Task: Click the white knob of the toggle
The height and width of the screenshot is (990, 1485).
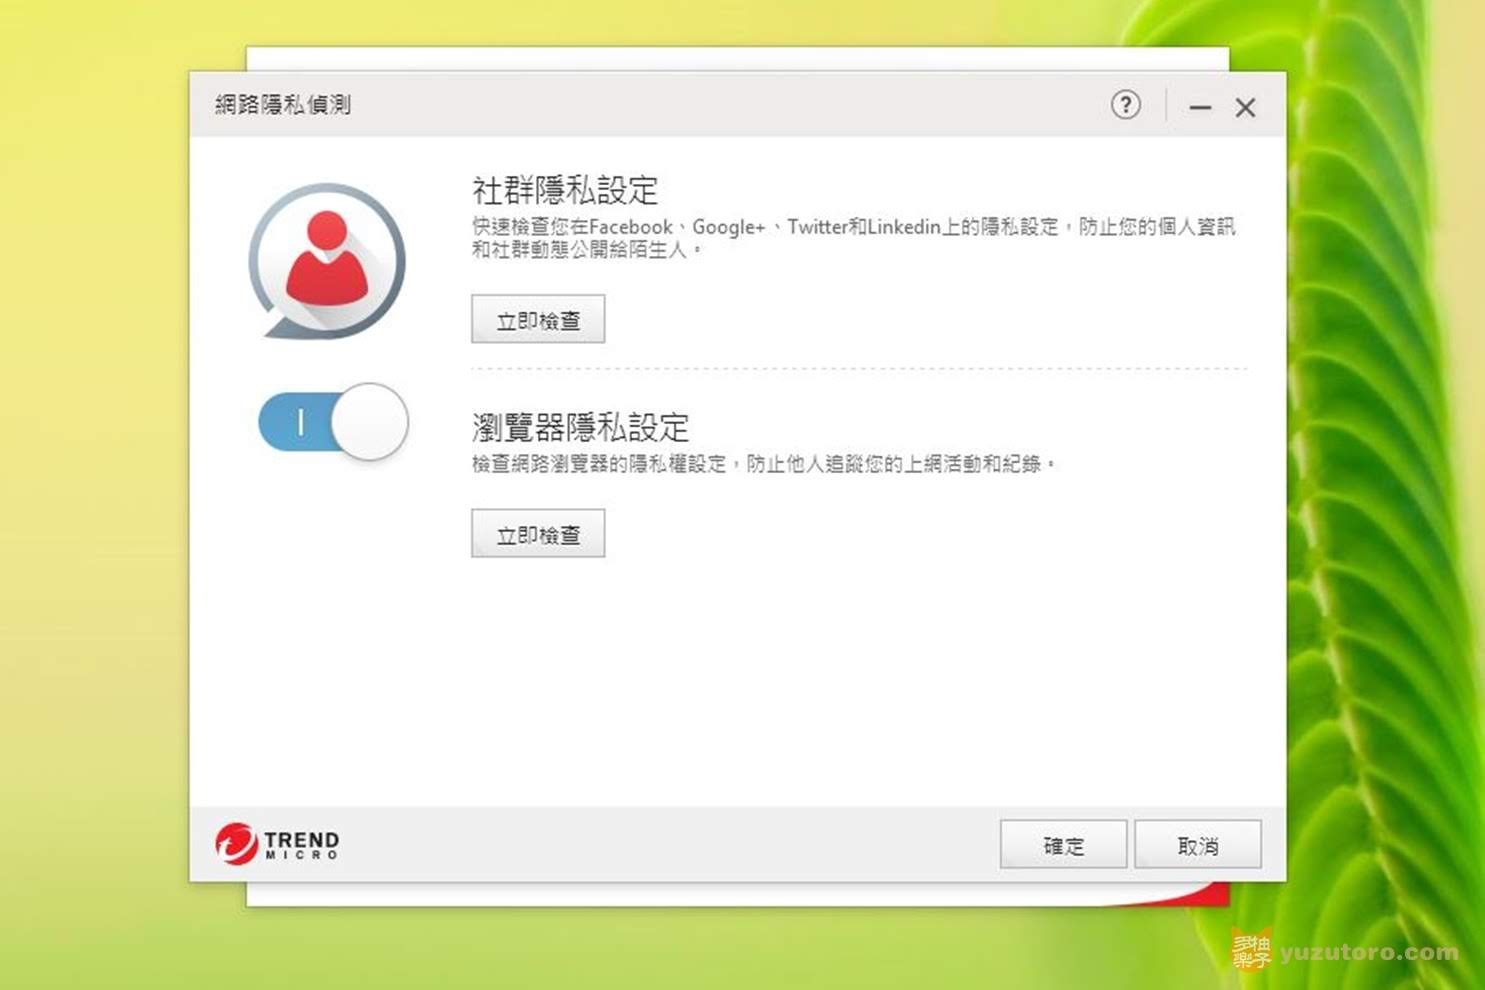Action: coord(369,422)
